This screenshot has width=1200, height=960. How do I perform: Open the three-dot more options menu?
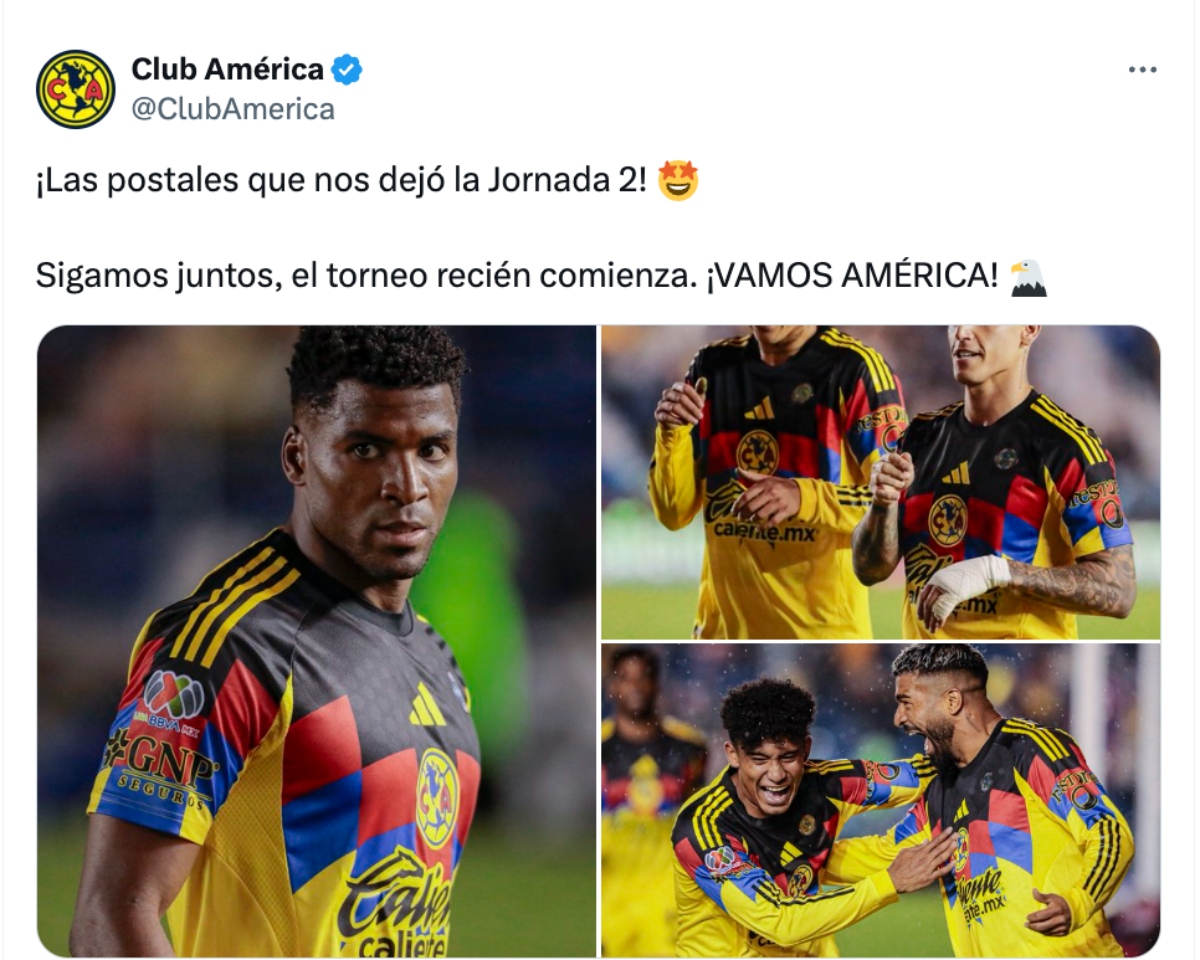point(1142,69)
